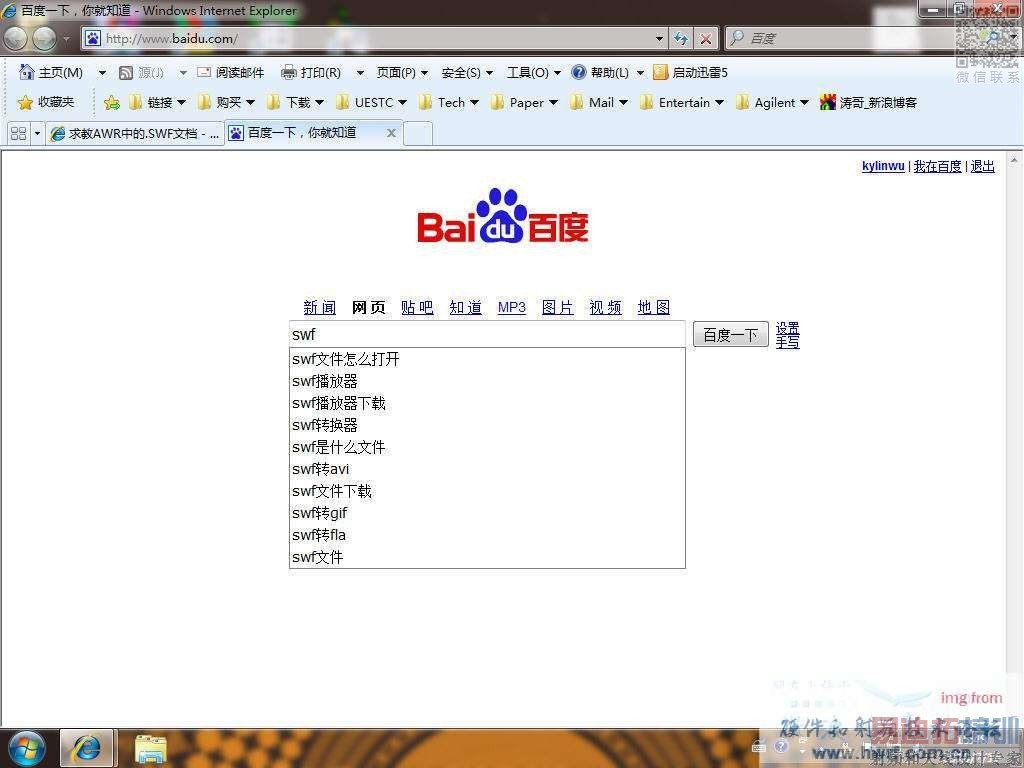Go to Baidu MP3 section
Viewport: 1024px width, 768px height.
pyautogui.click(x=511, y=307)
